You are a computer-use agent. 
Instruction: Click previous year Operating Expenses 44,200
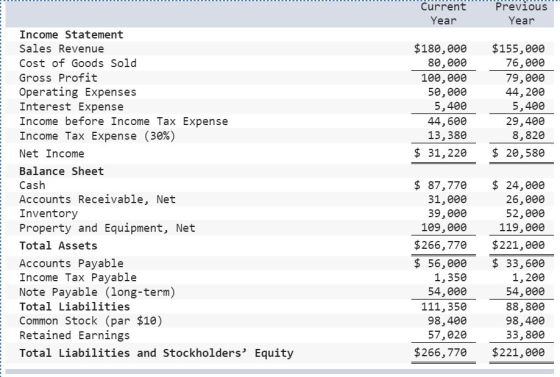[525, 92]
